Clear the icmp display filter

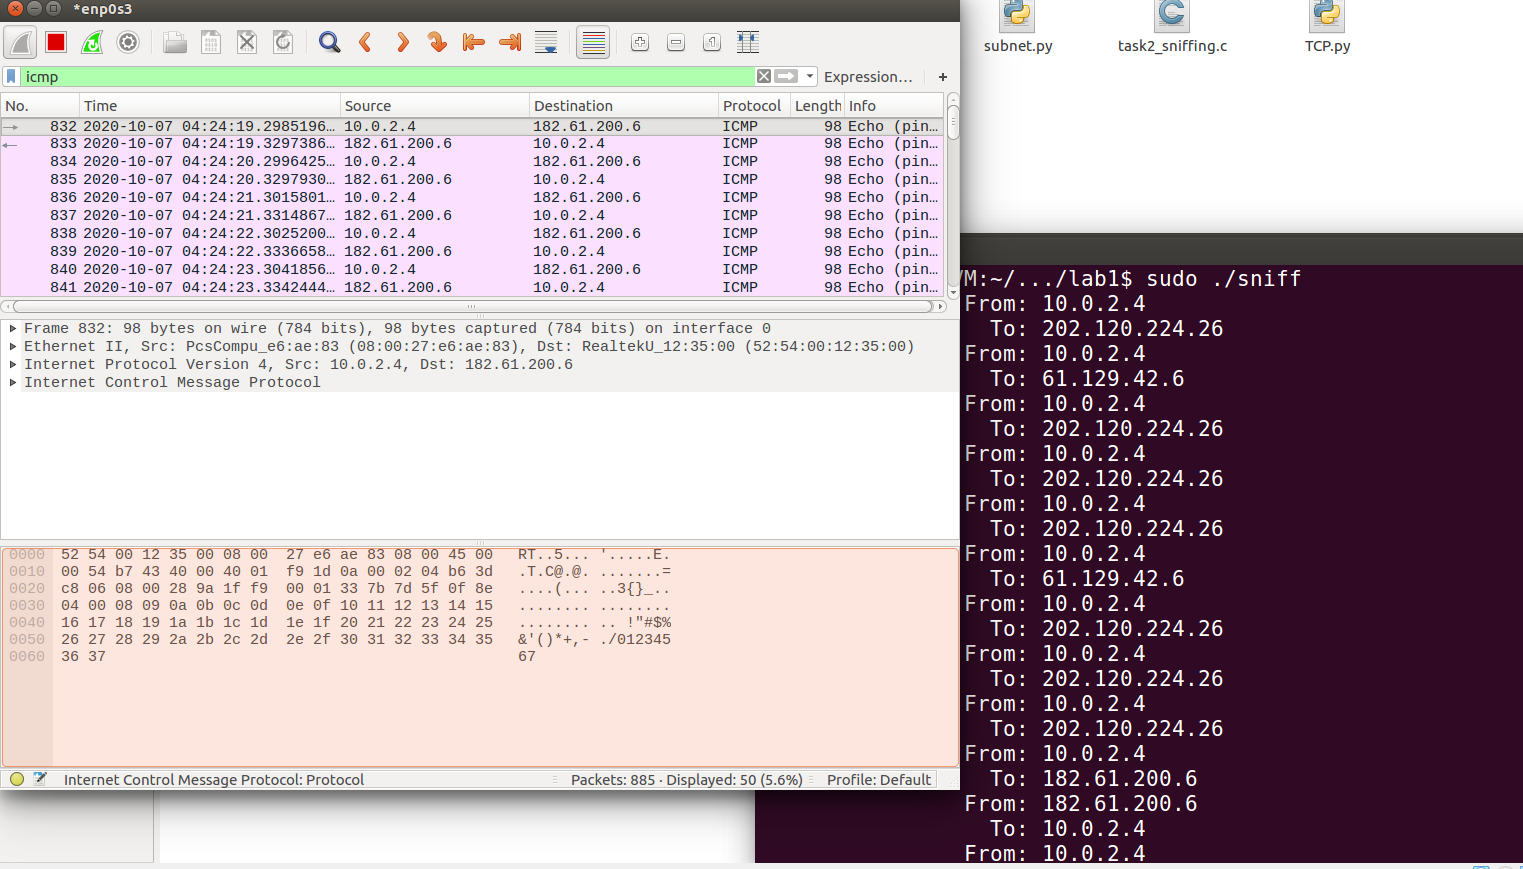click(x=764, y=76)
